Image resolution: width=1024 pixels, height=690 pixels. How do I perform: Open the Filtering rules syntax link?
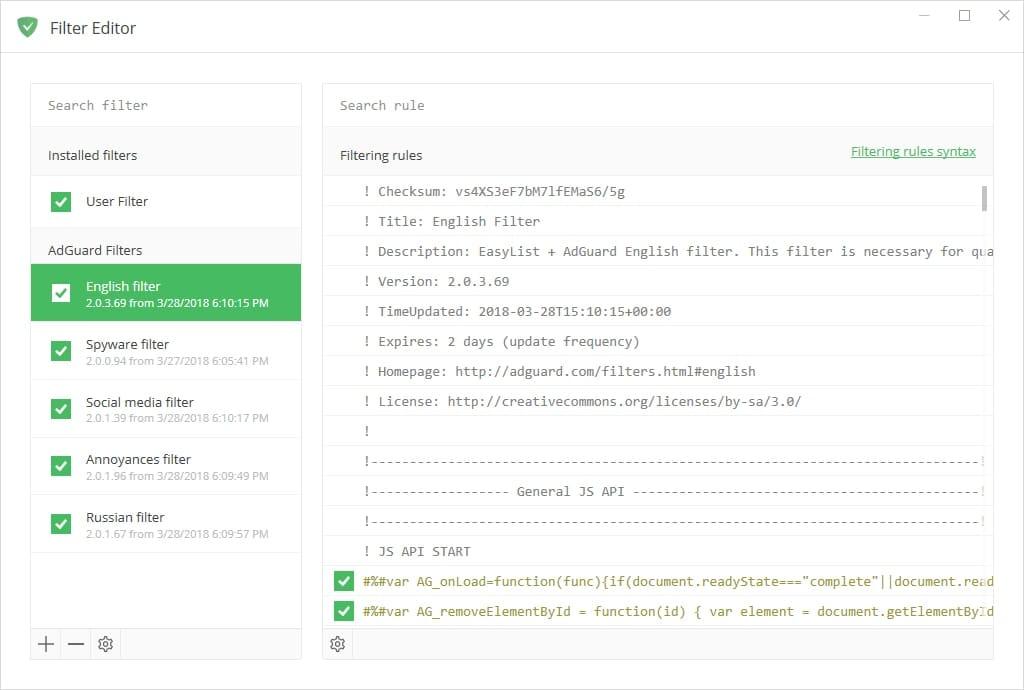click(913, 151)
